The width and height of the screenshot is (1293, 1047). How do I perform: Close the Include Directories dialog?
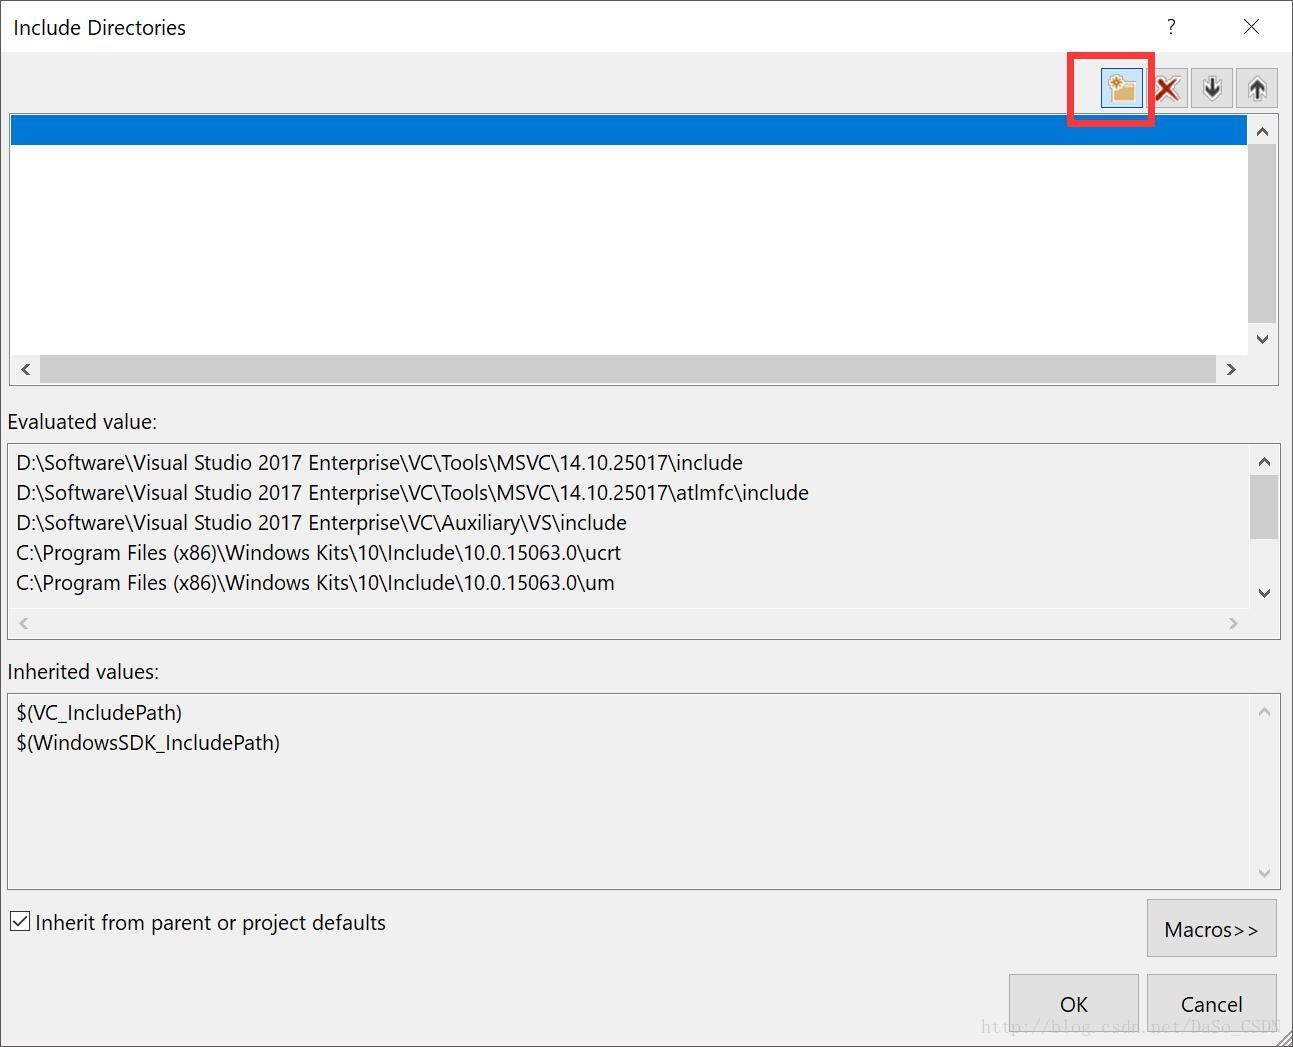click(1251, 27)
